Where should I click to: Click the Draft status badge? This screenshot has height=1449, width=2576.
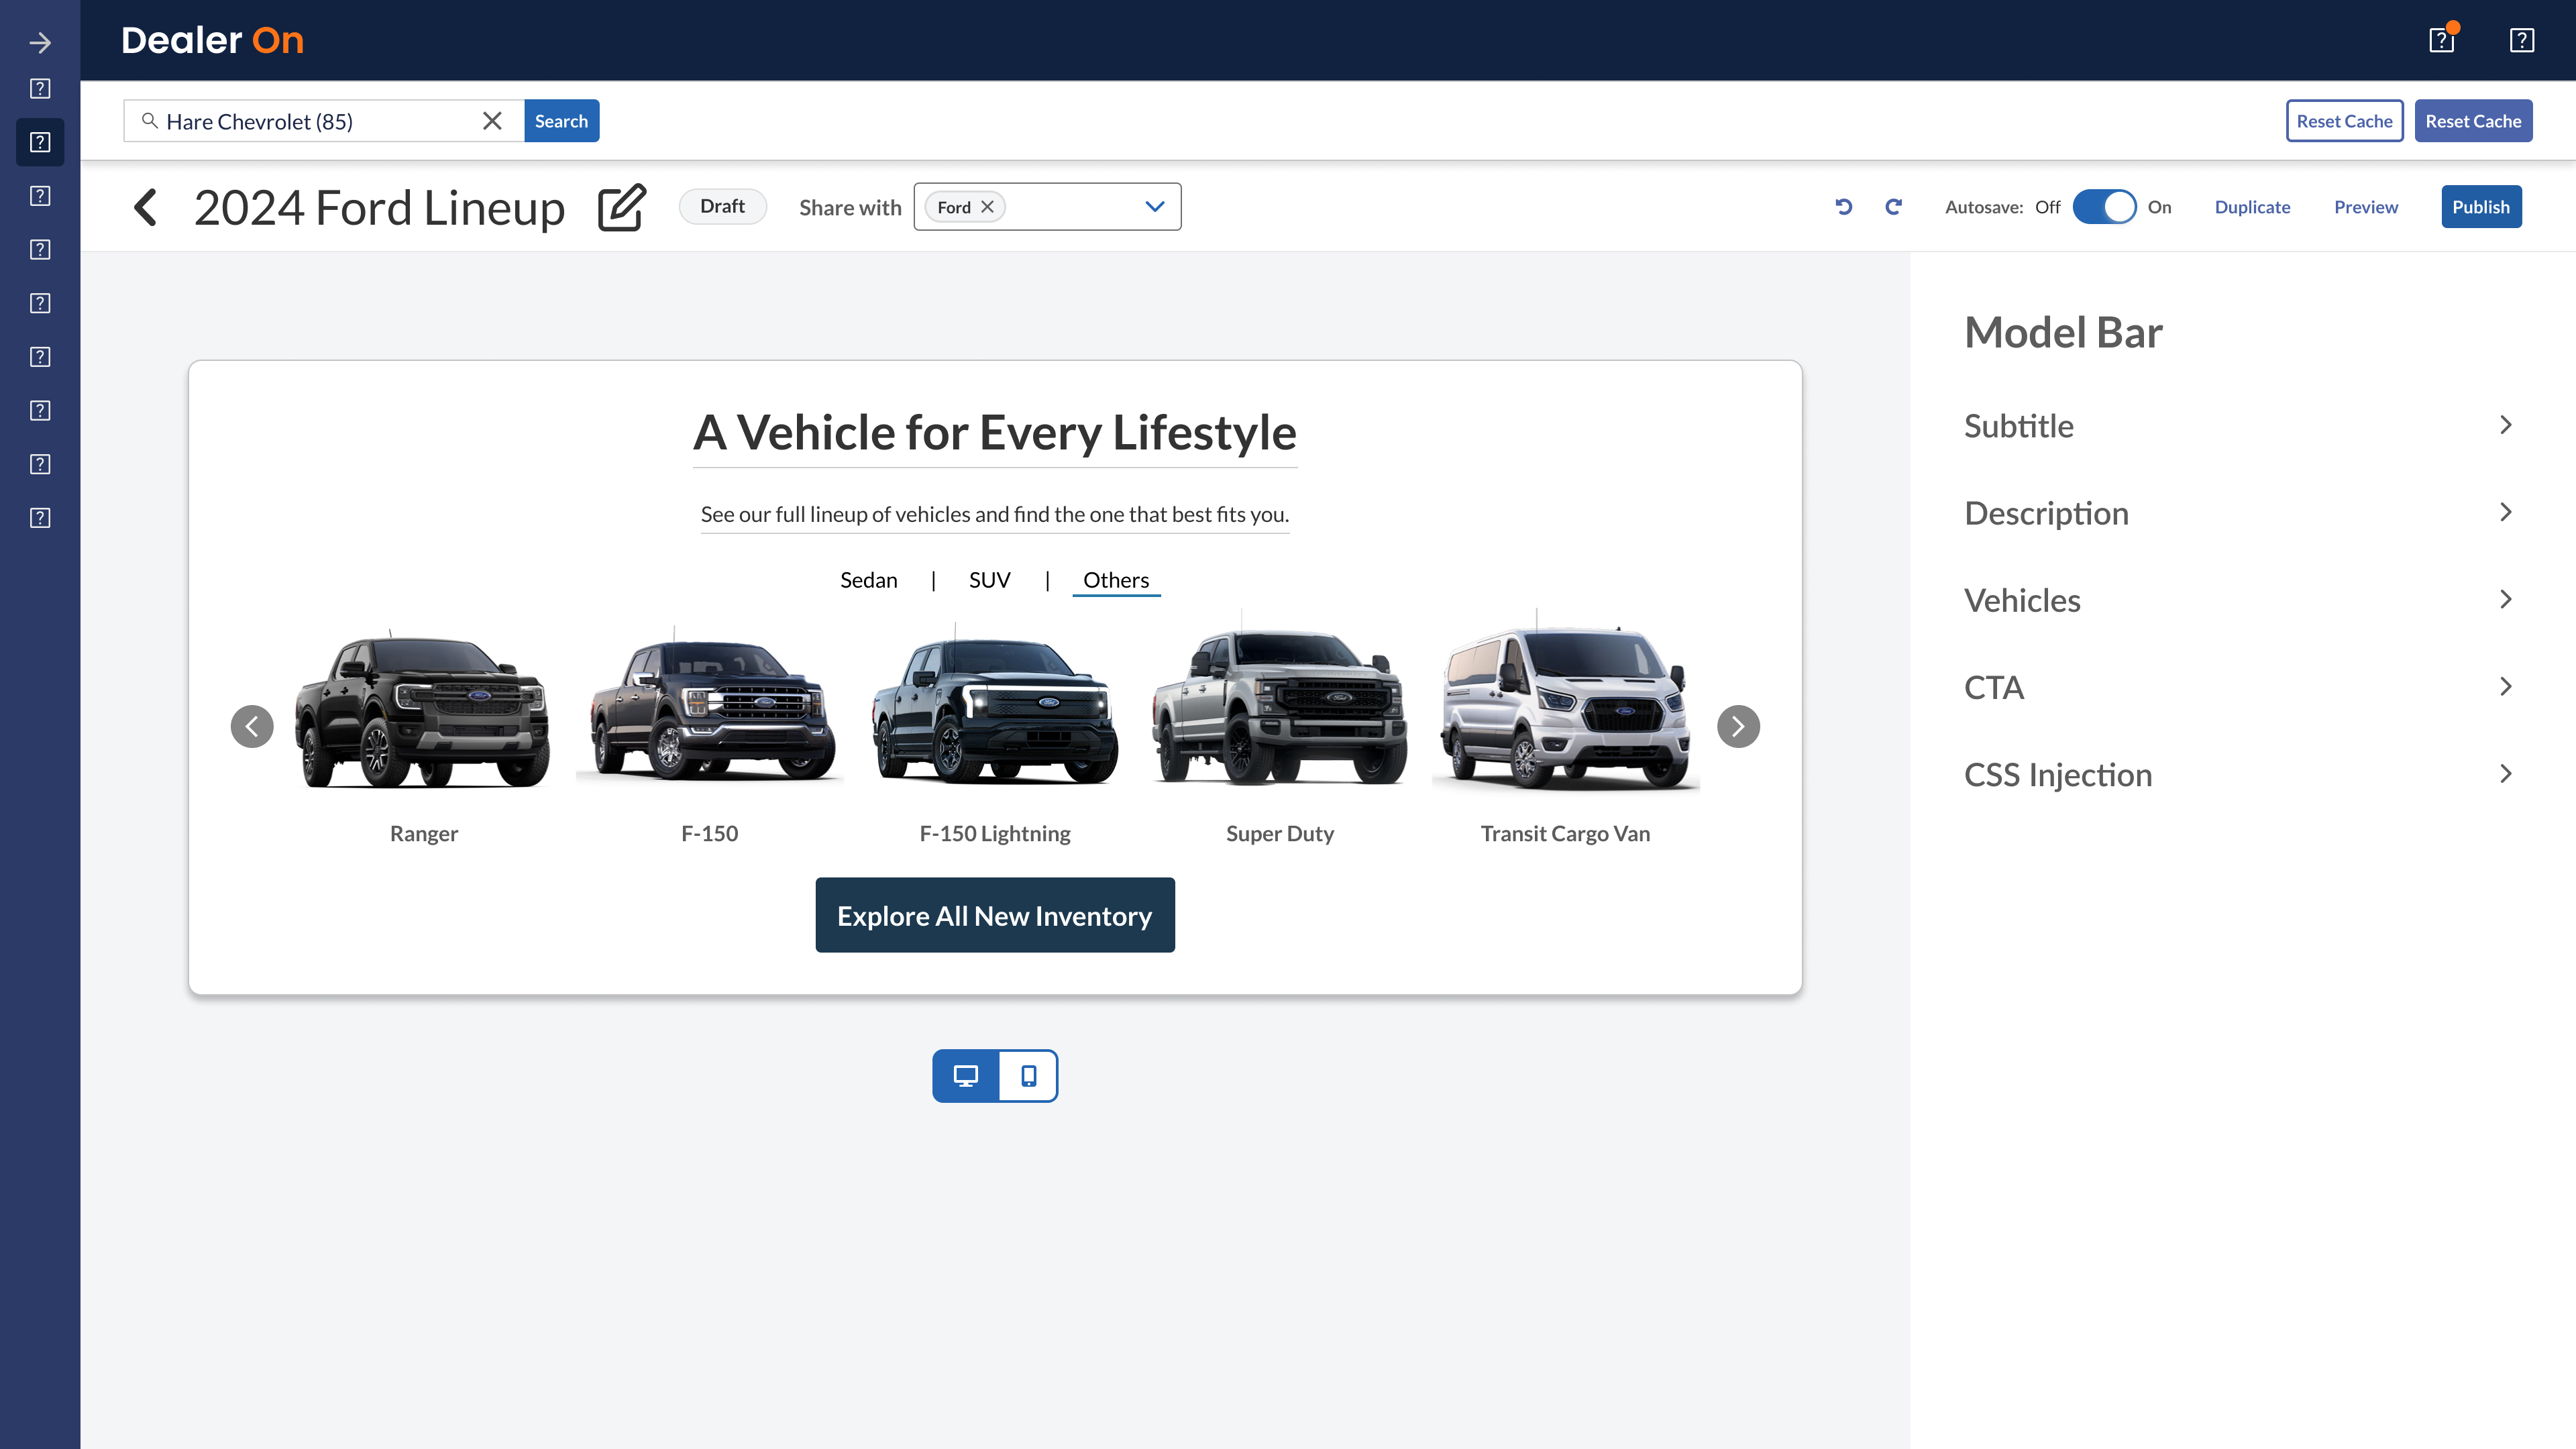(x=723, y=206)
